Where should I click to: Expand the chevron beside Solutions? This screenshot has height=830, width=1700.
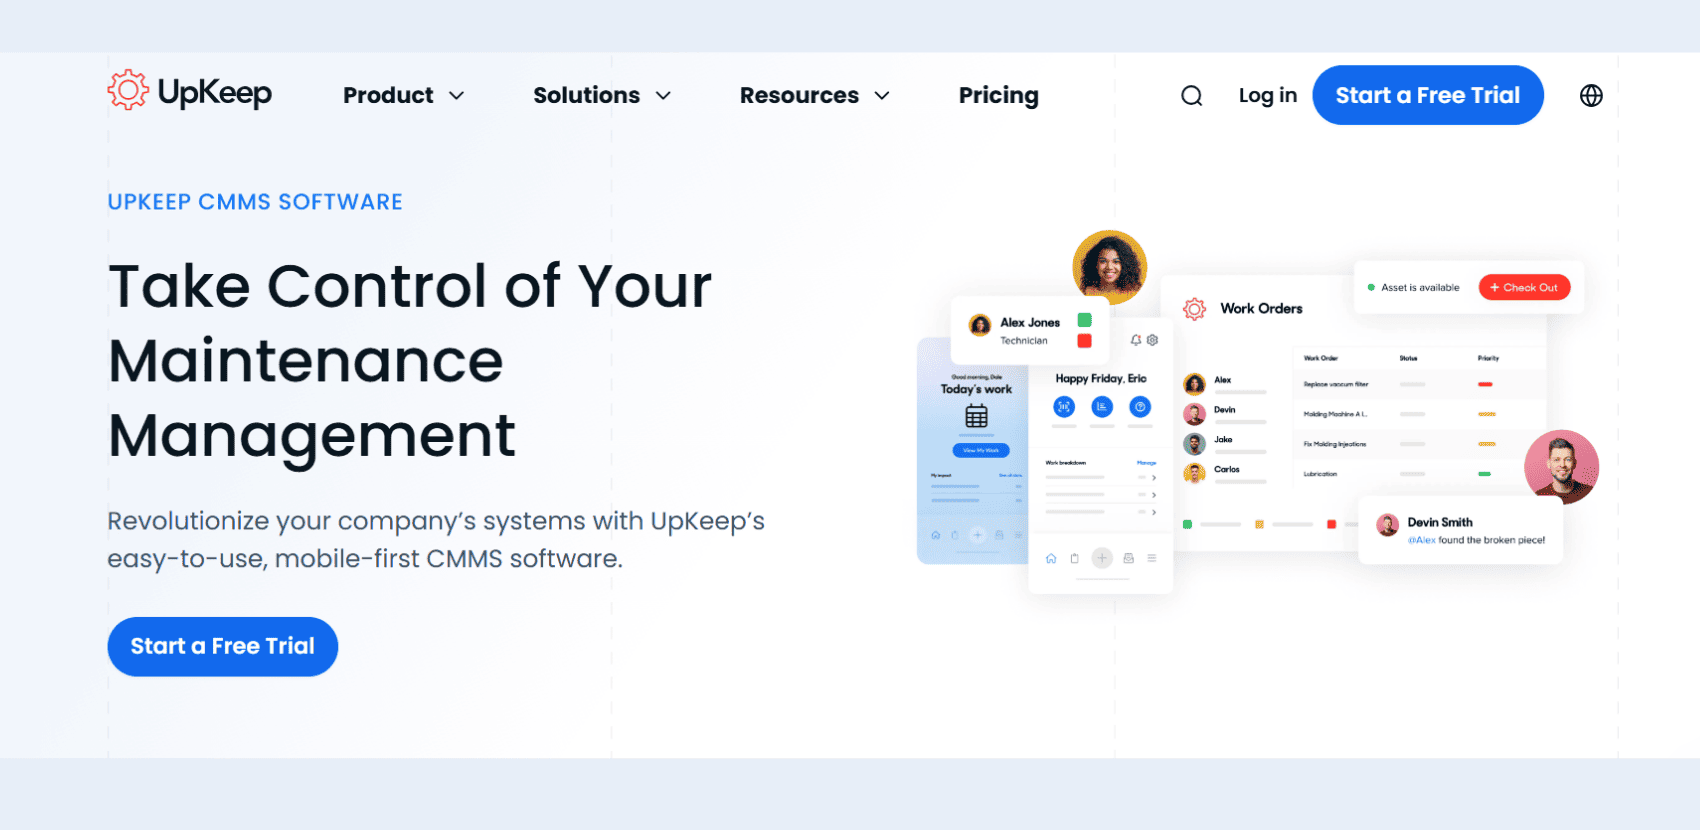pos(663,96)
